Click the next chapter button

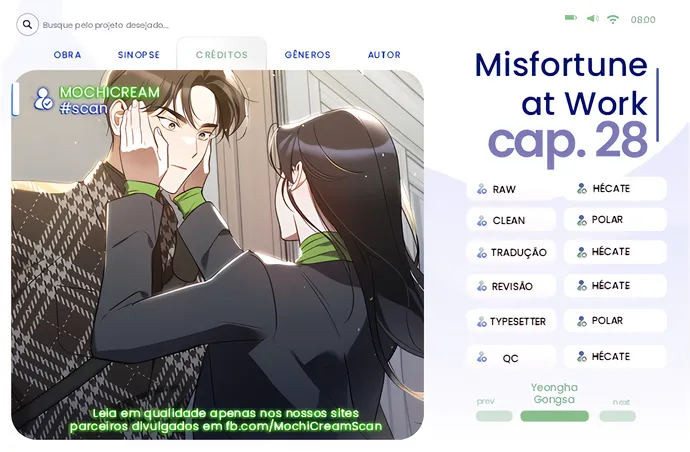617,416
